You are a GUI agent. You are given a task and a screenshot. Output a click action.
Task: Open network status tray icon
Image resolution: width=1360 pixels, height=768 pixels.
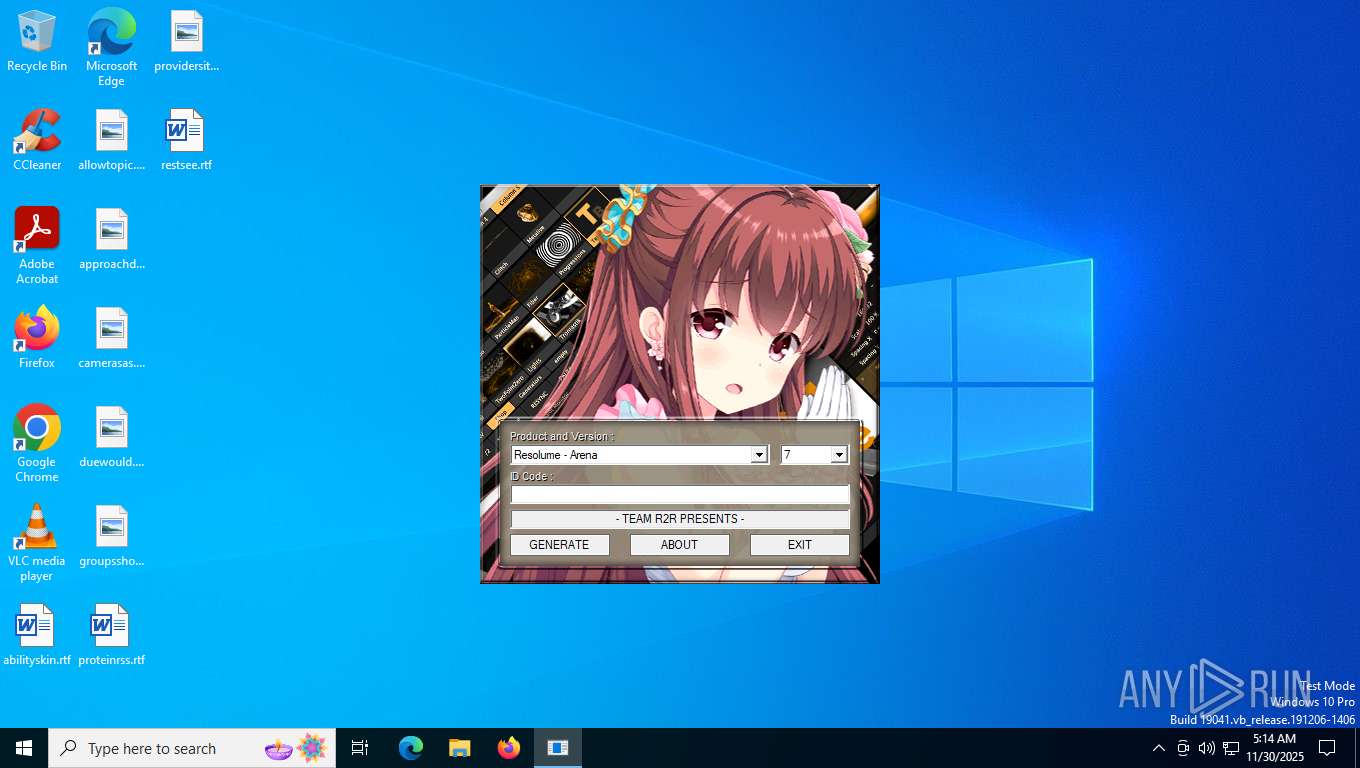1231,748
